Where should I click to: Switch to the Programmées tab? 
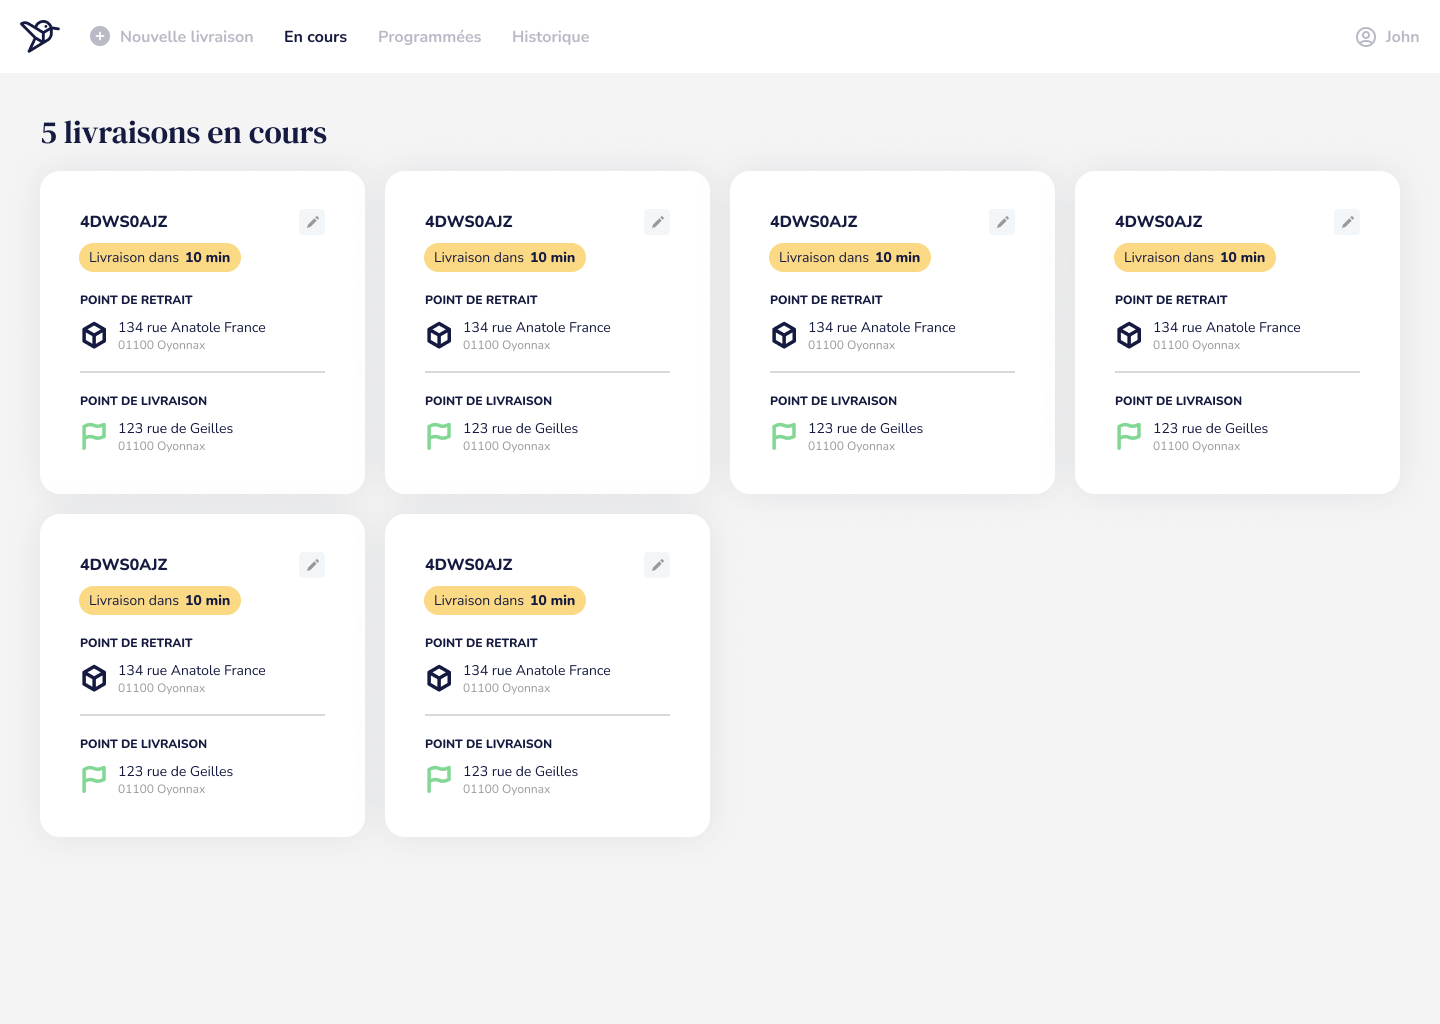click(429, 37)
